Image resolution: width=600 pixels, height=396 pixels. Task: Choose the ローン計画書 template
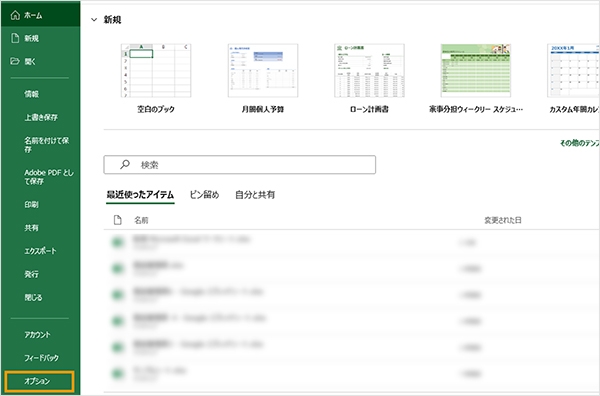click(x=369, y=71)
